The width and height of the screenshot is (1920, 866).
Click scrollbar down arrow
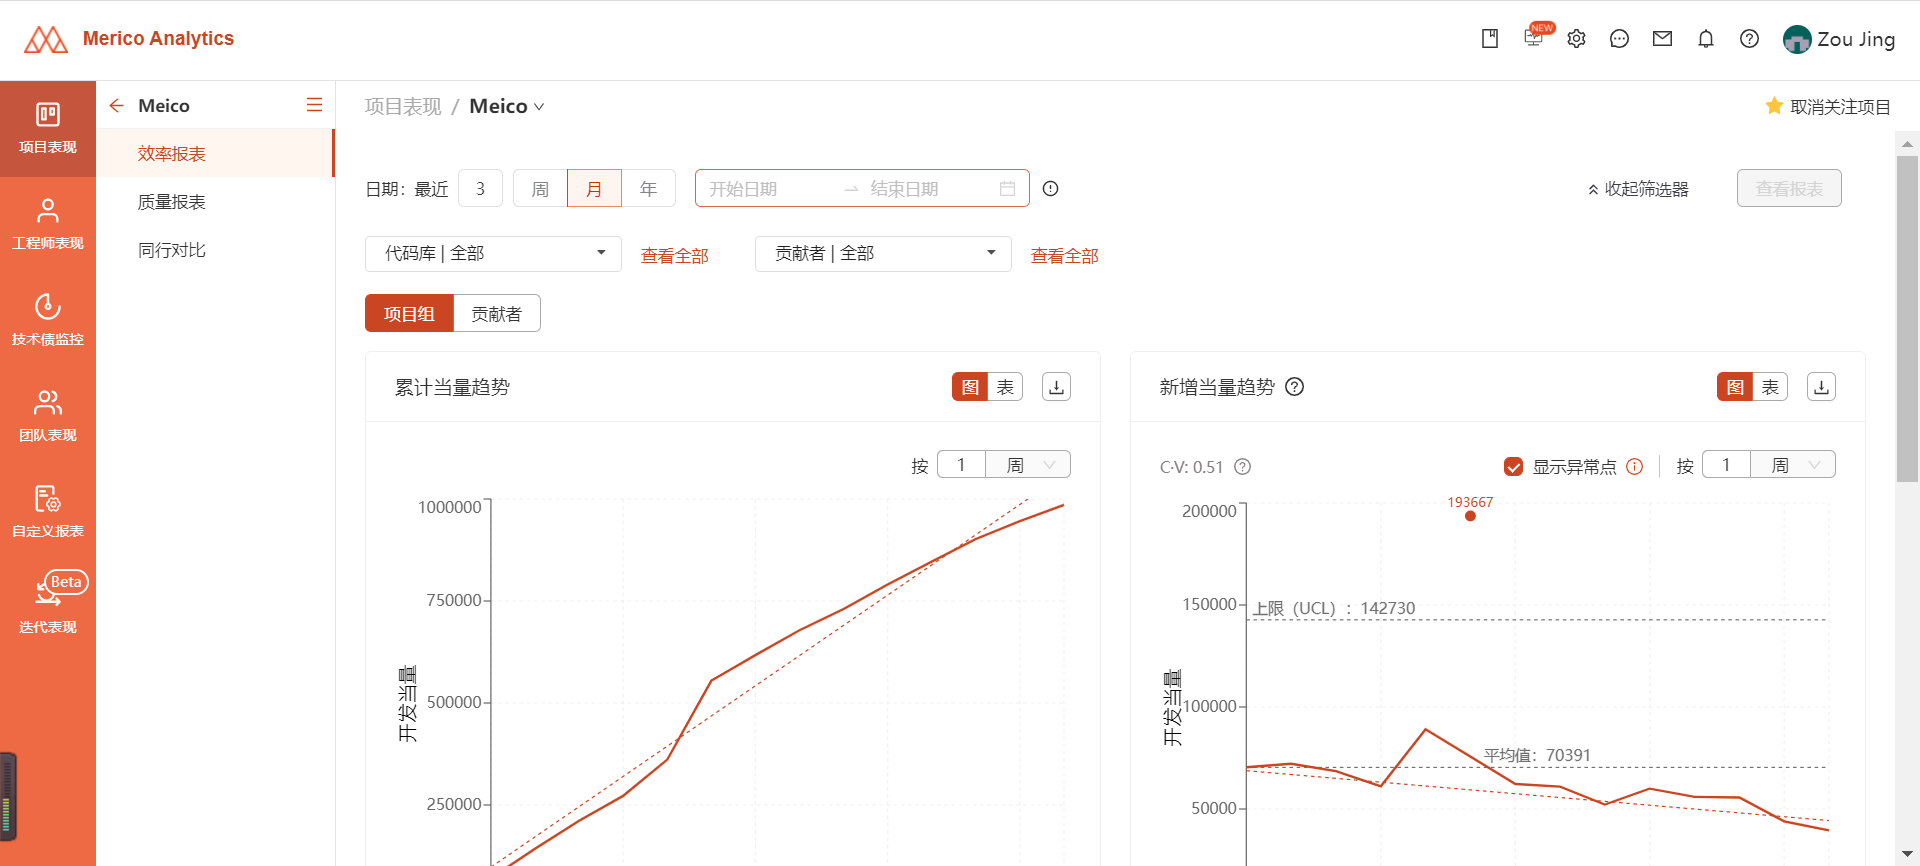(1907, 854)
